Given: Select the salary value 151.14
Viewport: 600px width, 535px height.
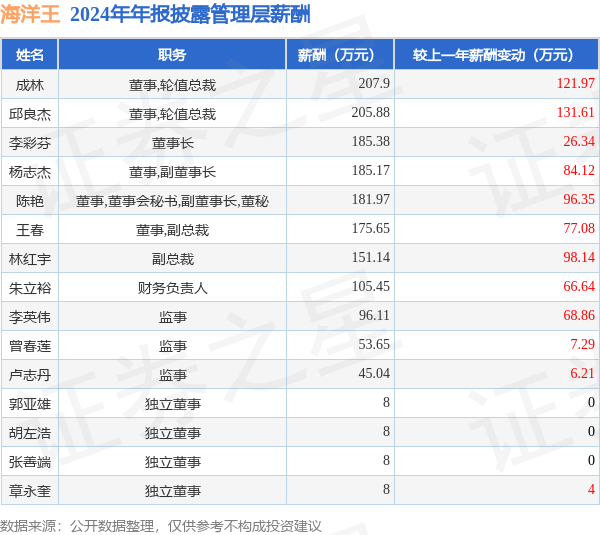Looking at the screenshot, I should 370,257.
